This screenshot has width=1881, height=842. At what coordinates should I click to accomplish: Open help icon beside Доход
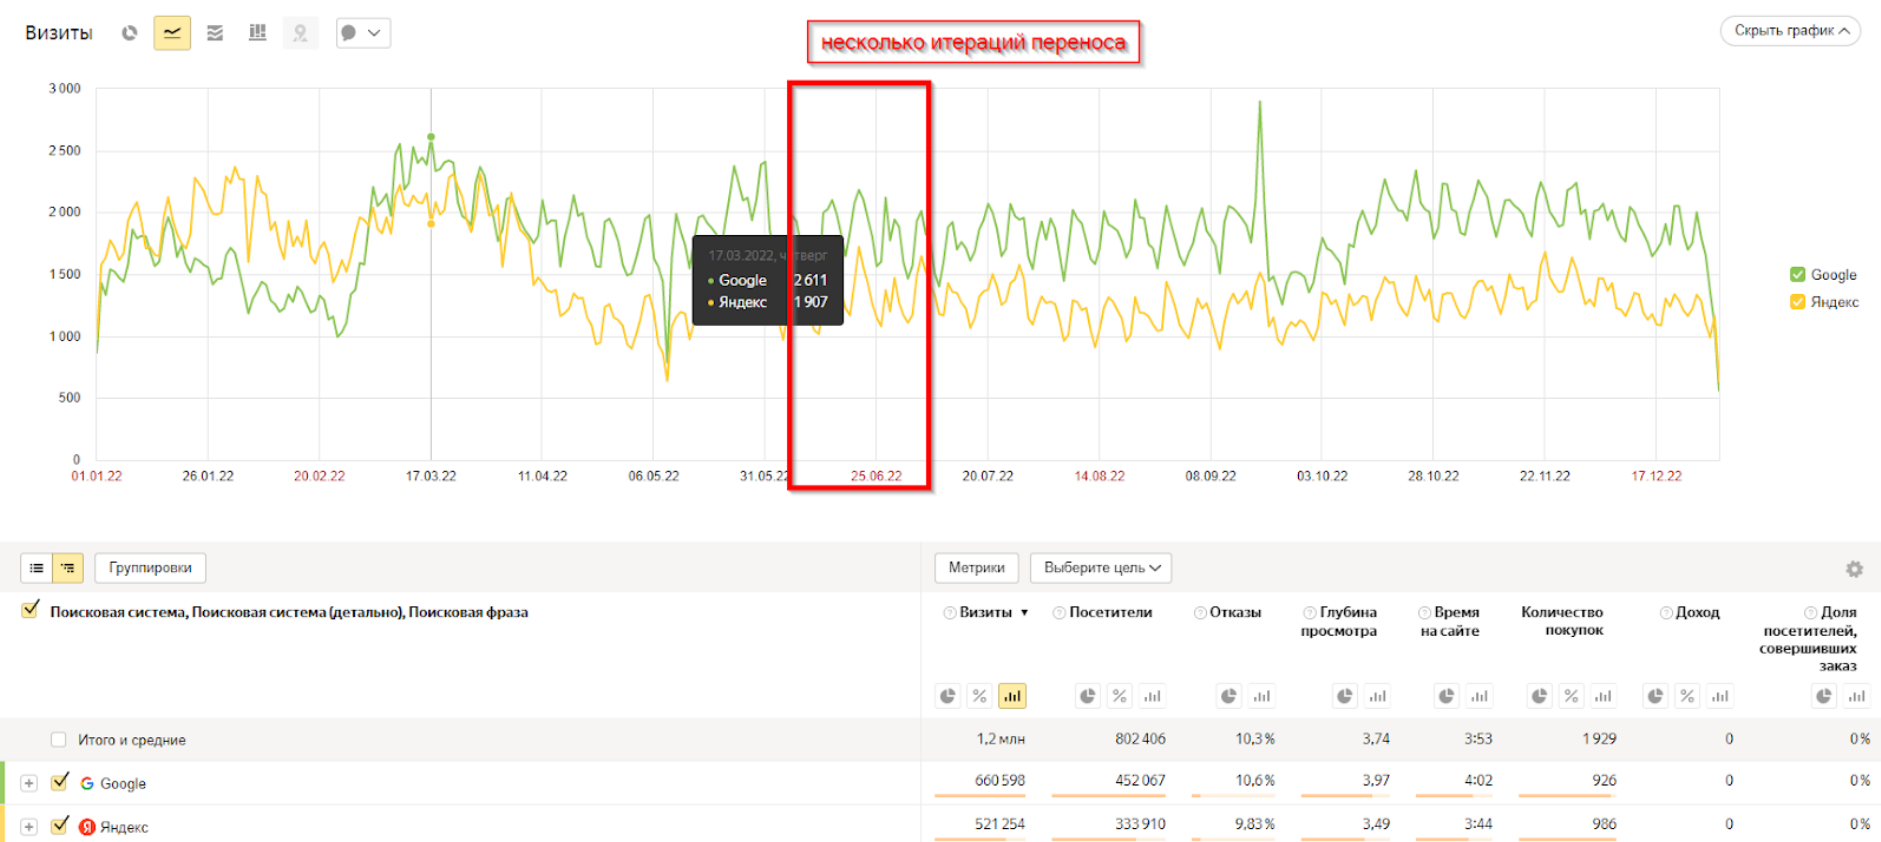pos(1666,613)
